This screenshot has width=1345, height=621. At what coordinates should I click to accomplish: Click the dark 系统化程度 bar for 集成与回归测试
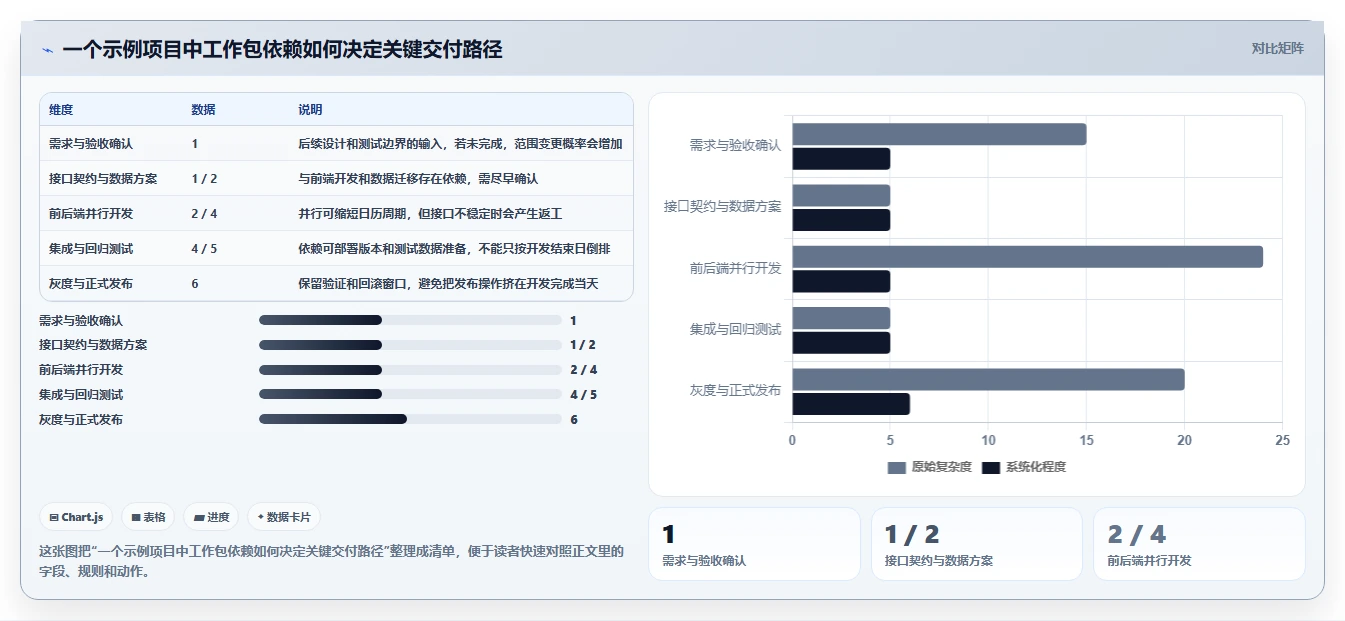point(841,343)
